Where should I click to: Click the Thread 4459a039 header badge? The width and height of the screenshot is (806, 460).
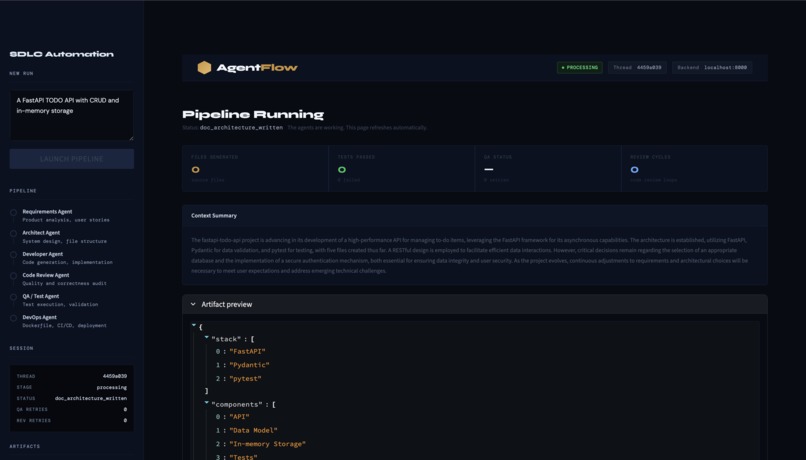pos(637,67)
